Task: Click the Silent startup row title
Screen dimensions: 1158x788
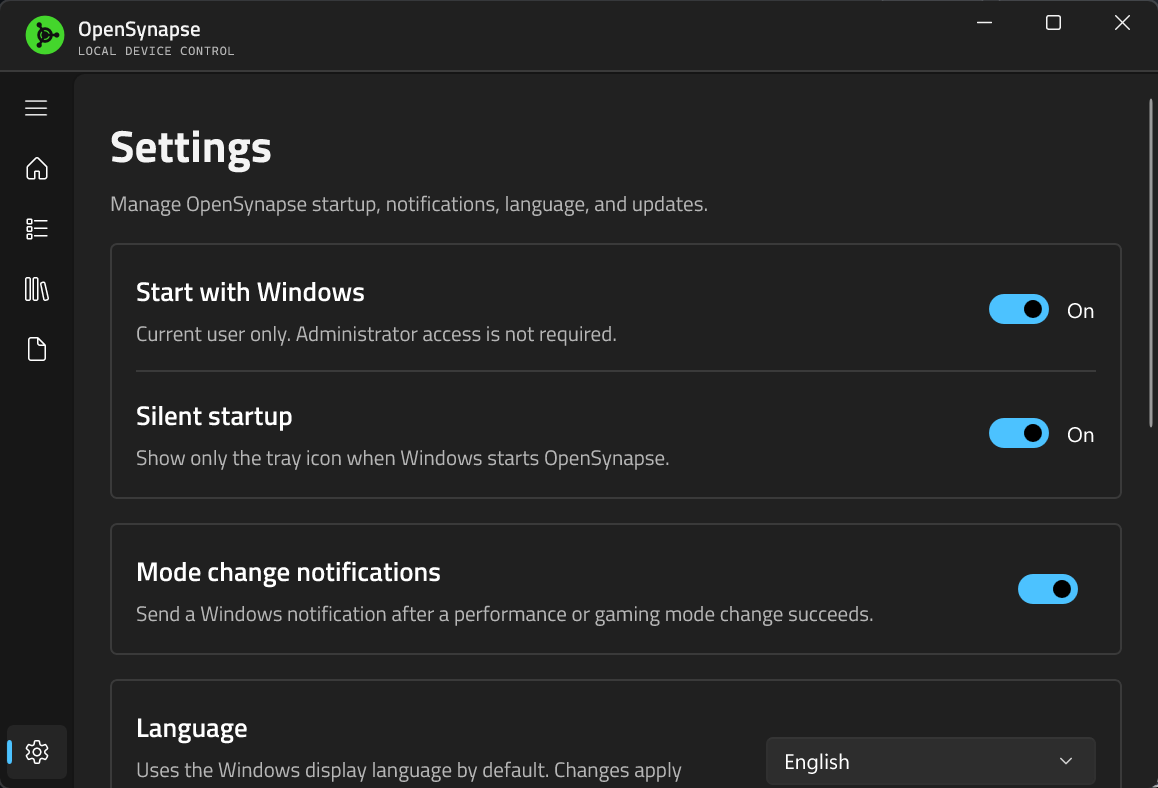Action: pyautogui.click(x=214, y=417)
